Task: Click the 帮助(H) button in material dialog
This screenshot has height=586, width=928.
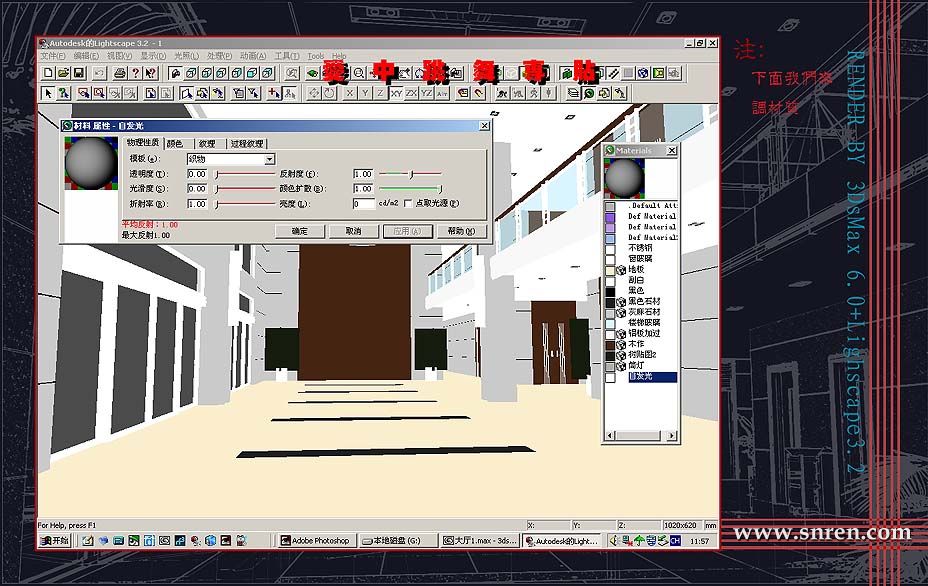Action: (462, 231)
